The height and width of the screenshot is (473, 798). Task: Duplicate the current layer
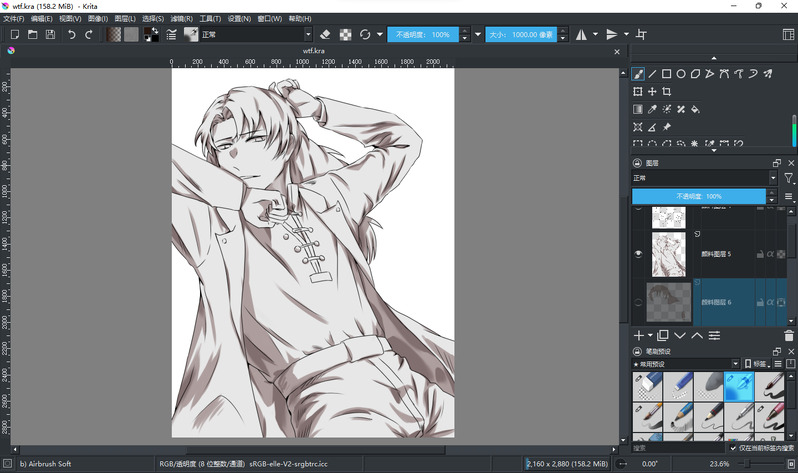(663, 336)
